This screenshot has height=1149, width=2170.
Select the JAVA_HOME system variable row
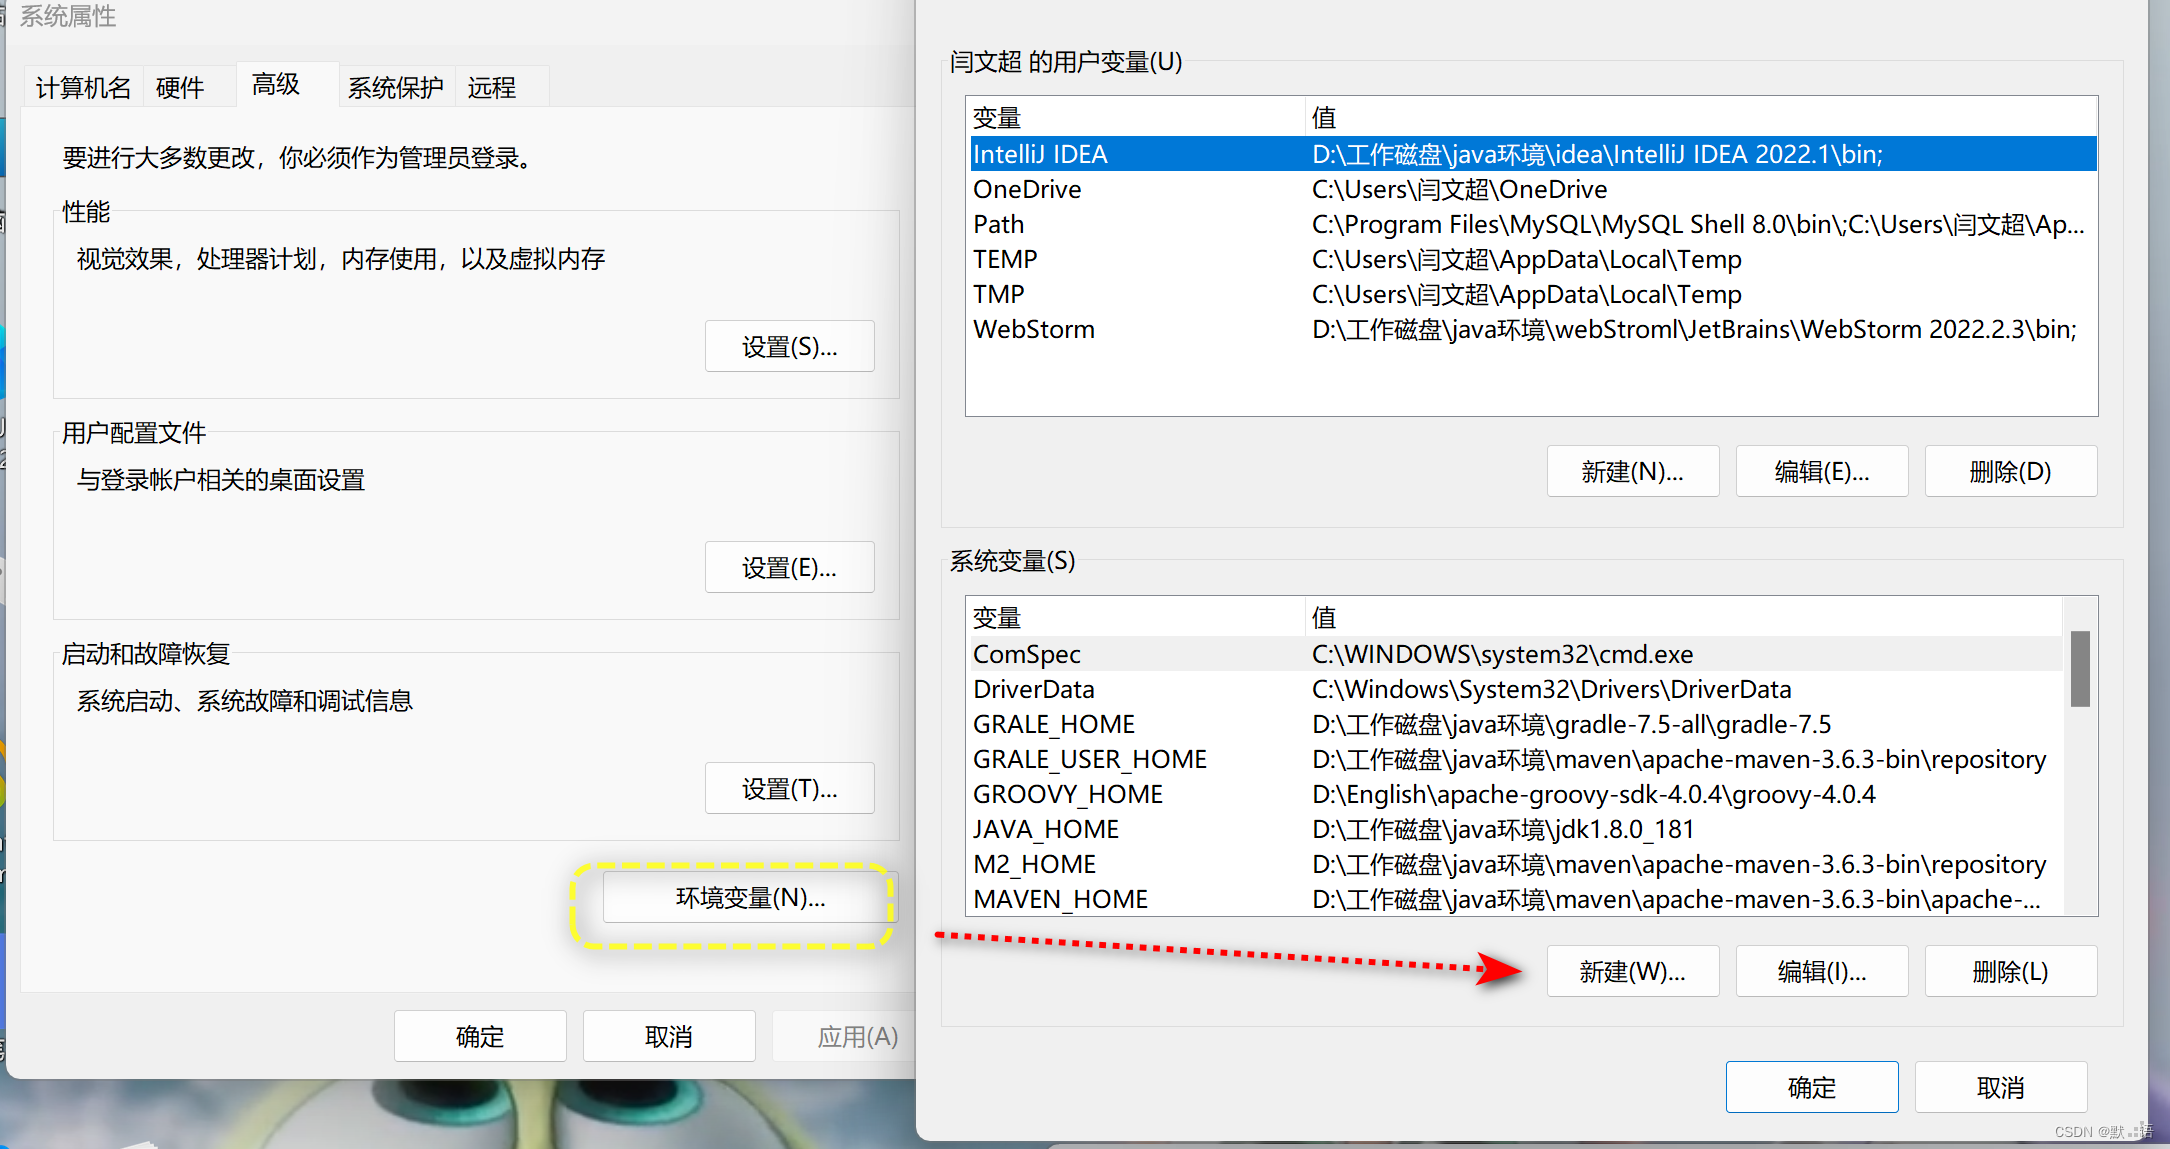point(1046,829)
